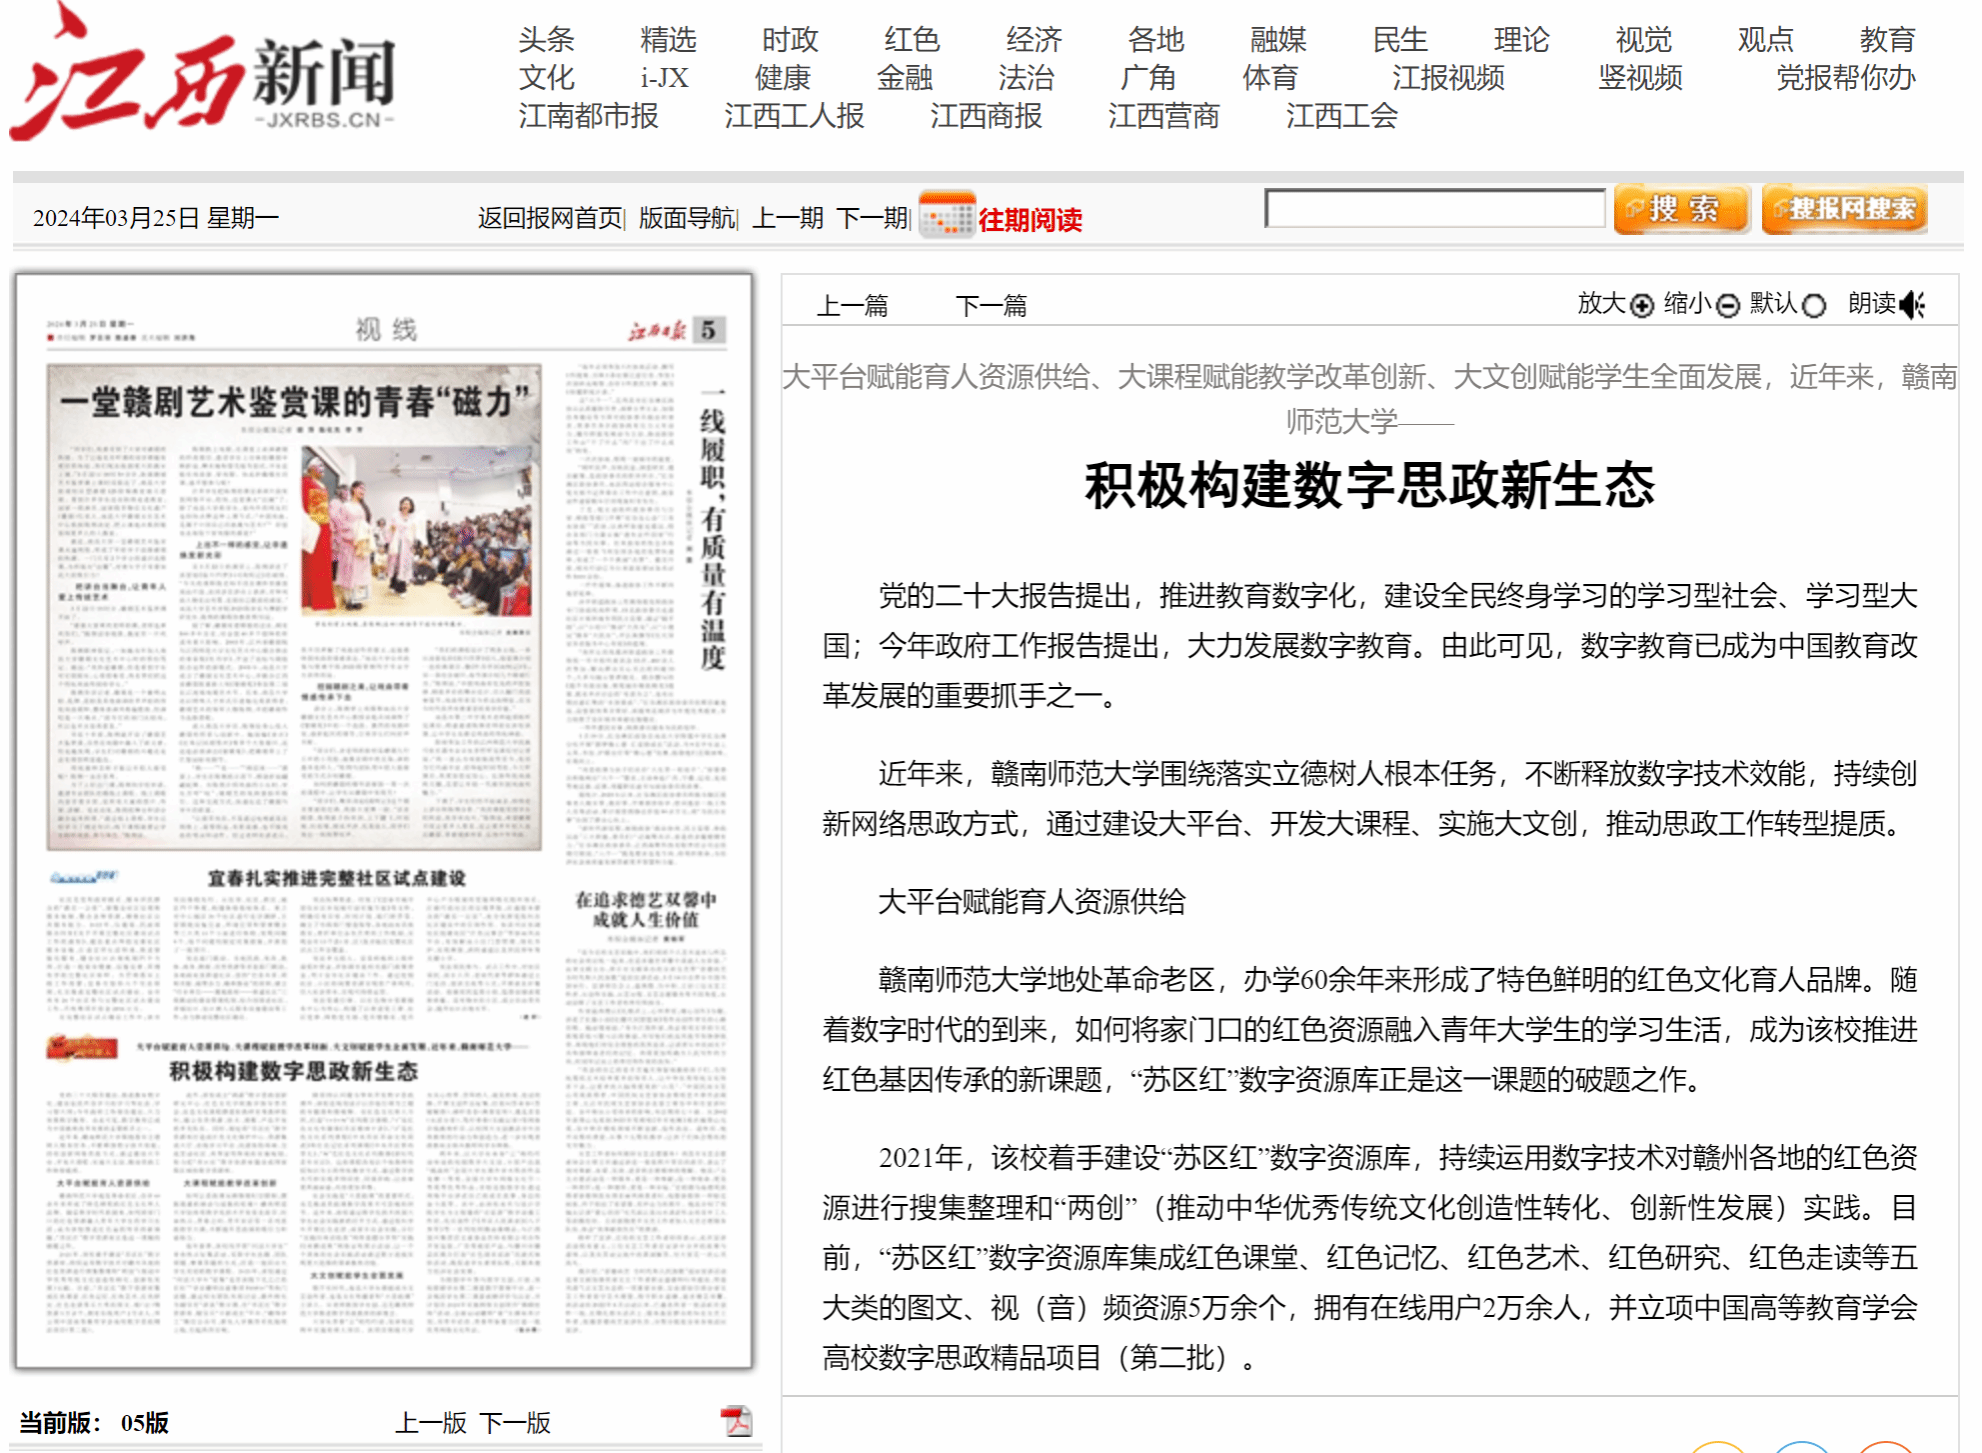
Task: Open the 江西商报 link
Action: [x=986, y=116]
